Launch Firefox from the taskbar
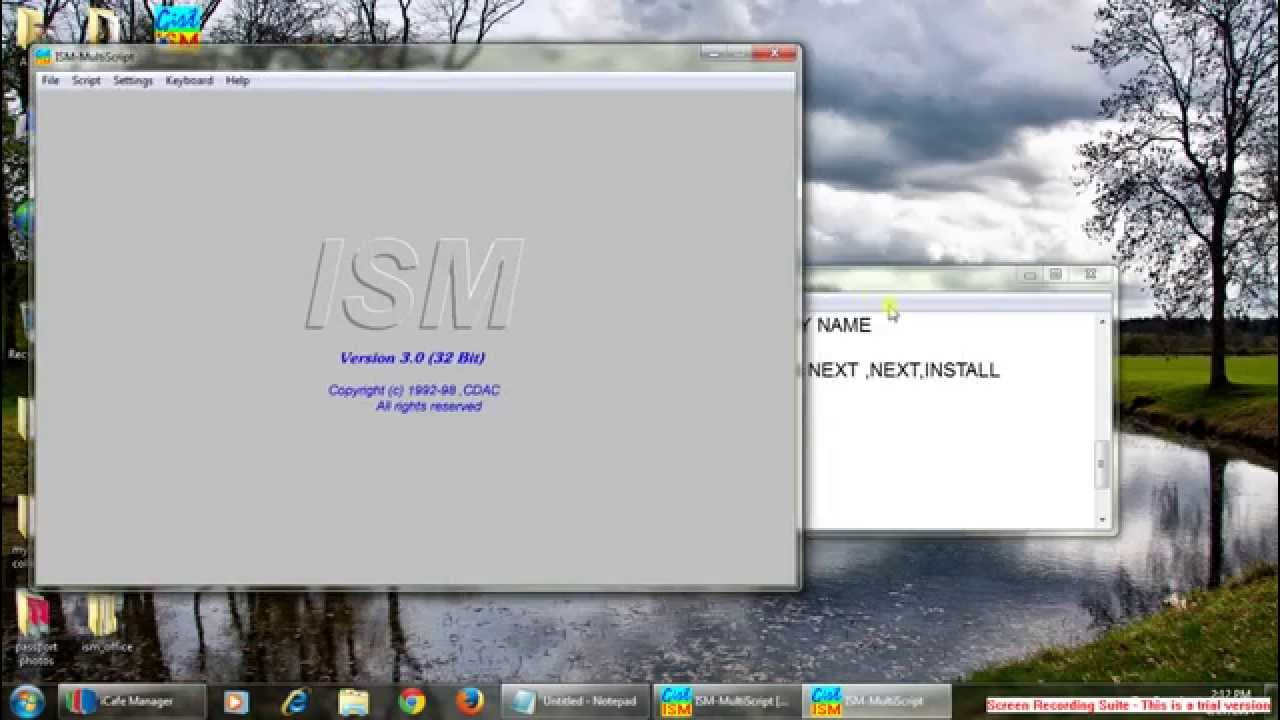The image size is (1280, 720). 470,701
